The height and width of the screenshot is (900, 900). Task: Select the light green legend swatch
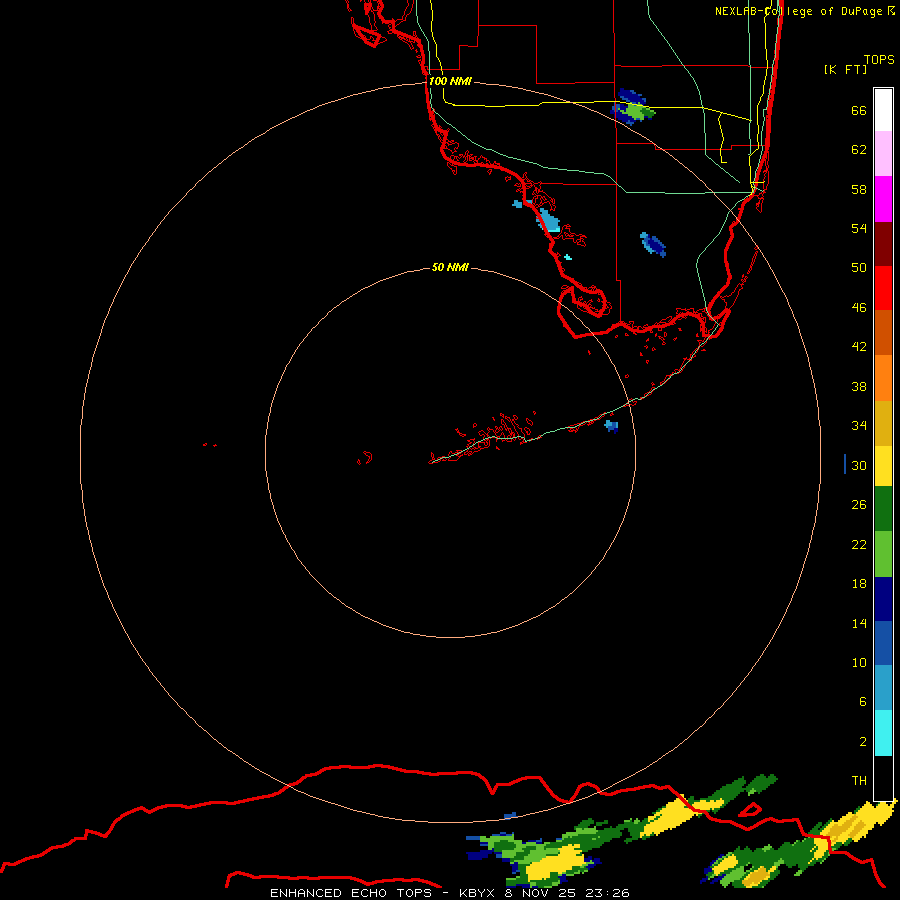(883, 554)
